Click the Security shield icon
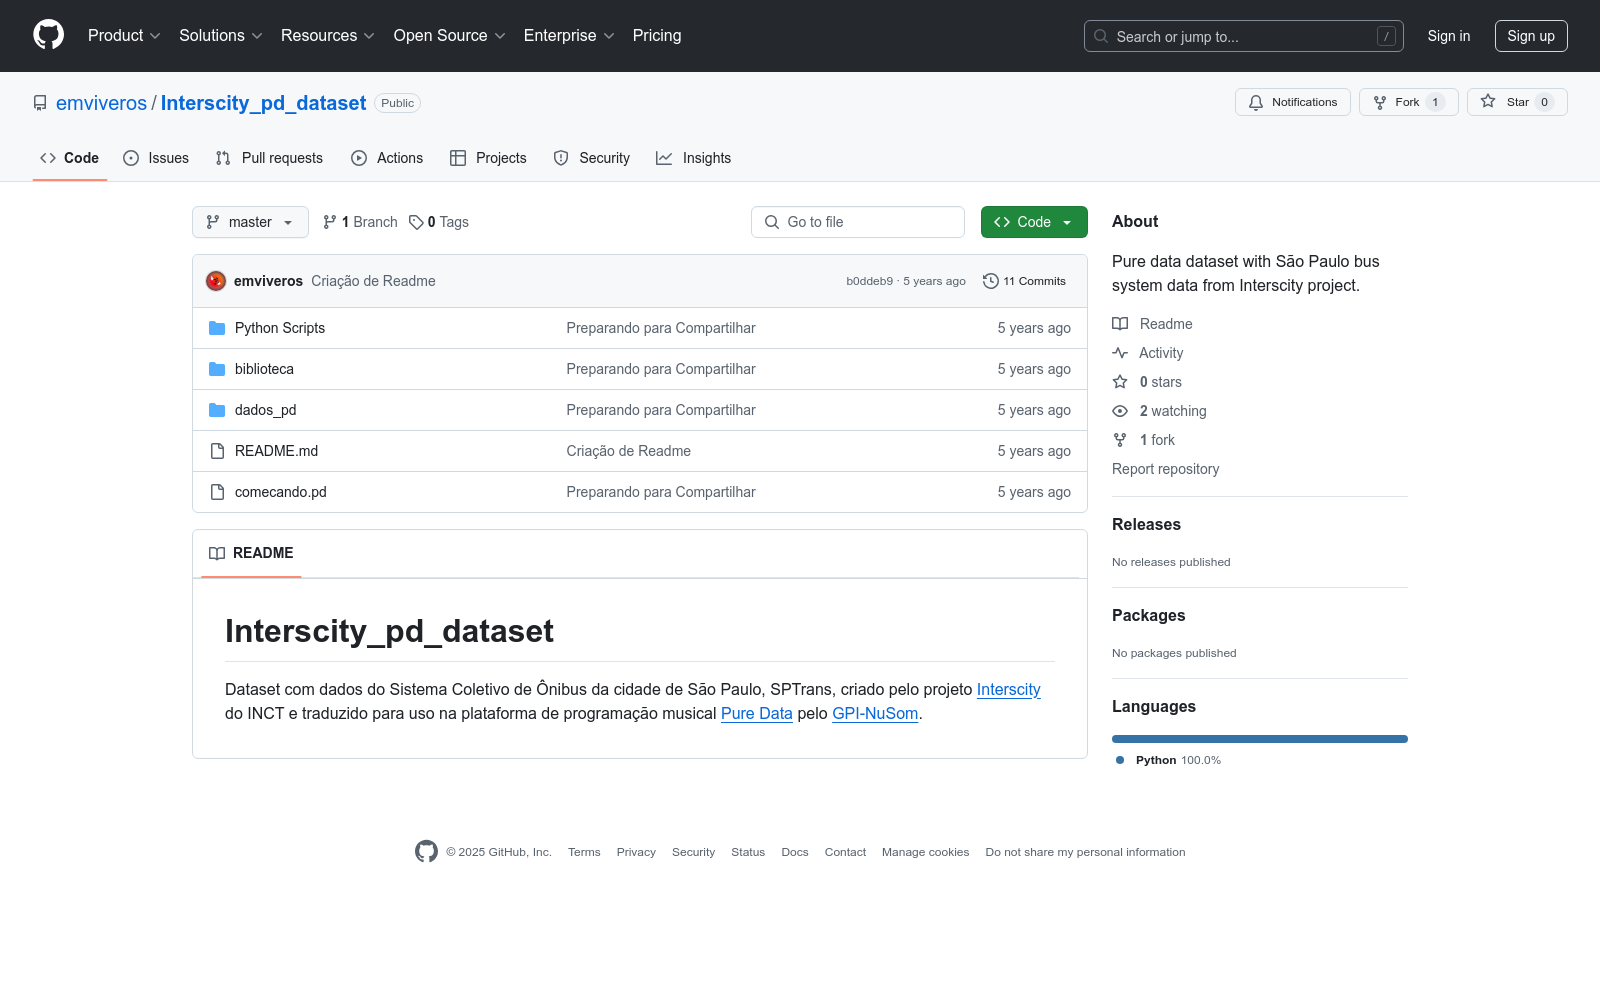 [x=561, y=158]
